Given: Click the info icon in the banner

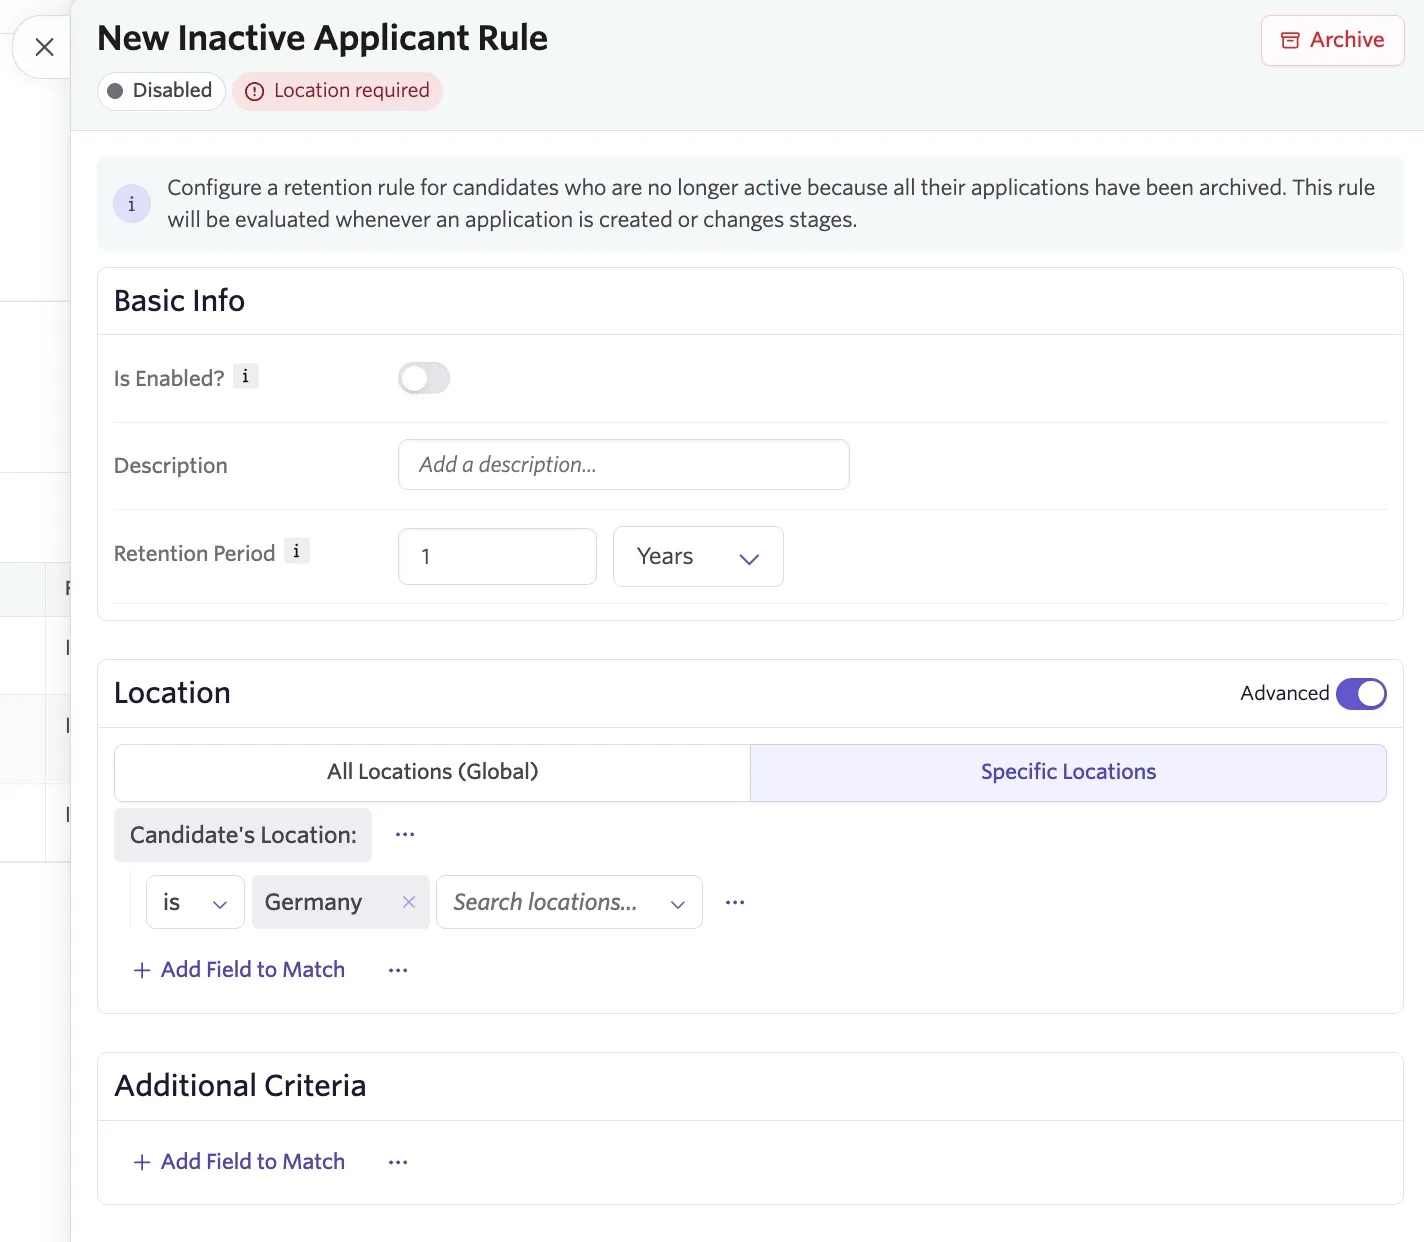Looking at the screenshot, I should (x=131, y=204).
